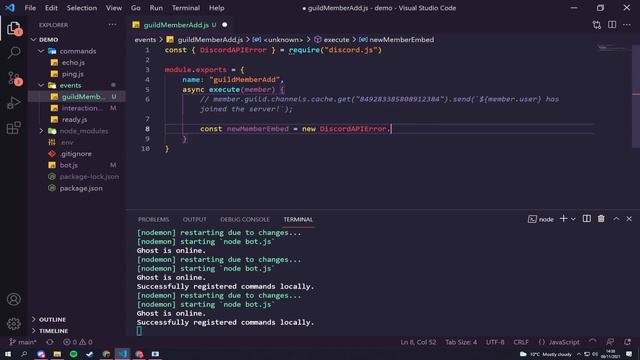Screen dimensions: 640x360
Task: Open the Search view in activity bar
Action: 14,52
